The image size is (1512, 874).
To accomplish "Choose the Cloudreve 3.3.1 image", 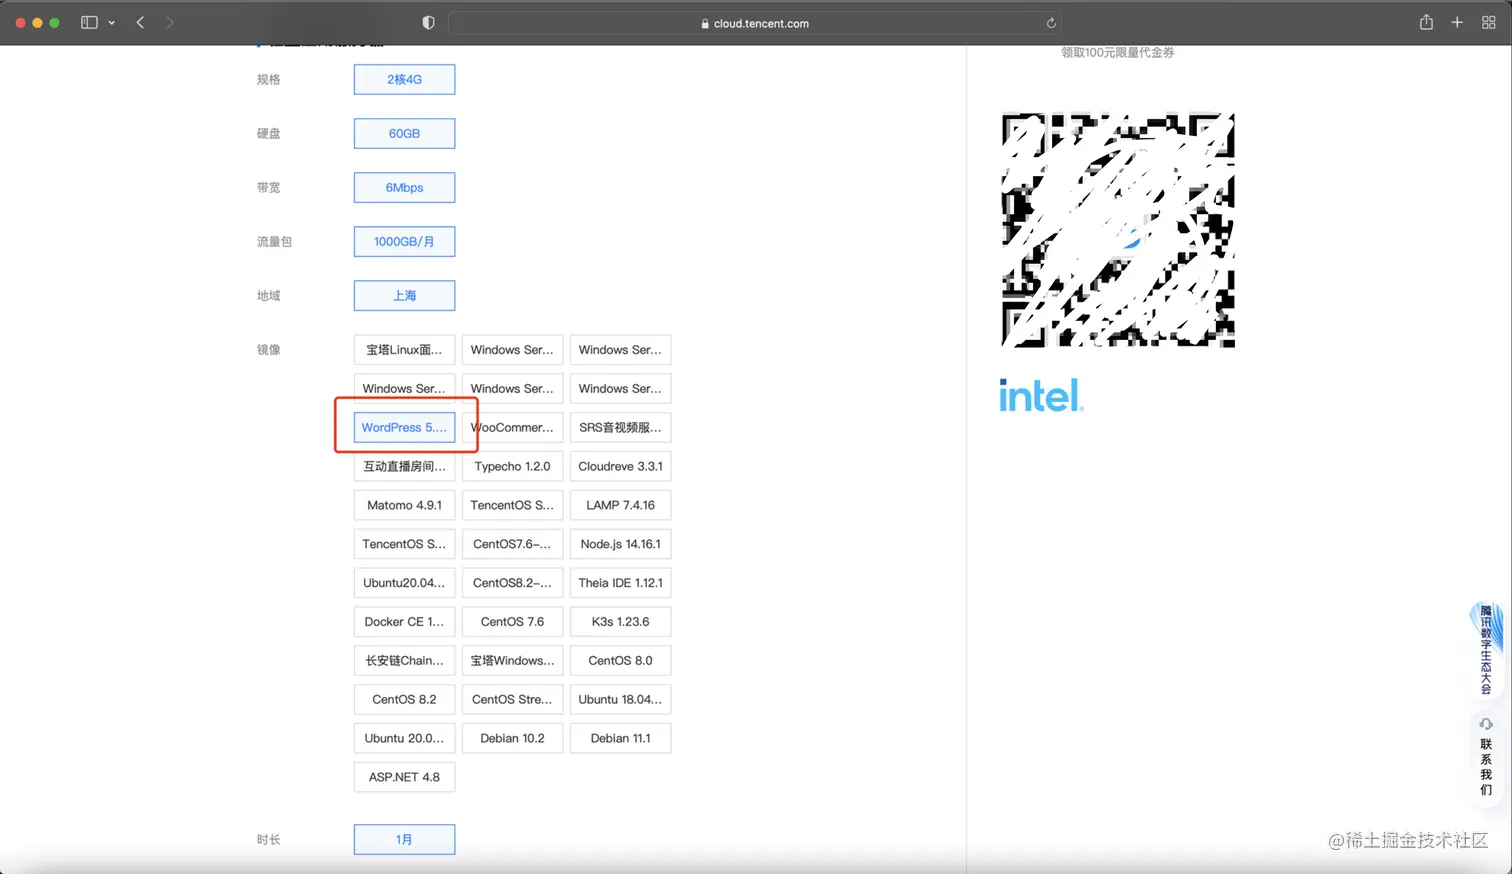I will click(x=620, y=466).
